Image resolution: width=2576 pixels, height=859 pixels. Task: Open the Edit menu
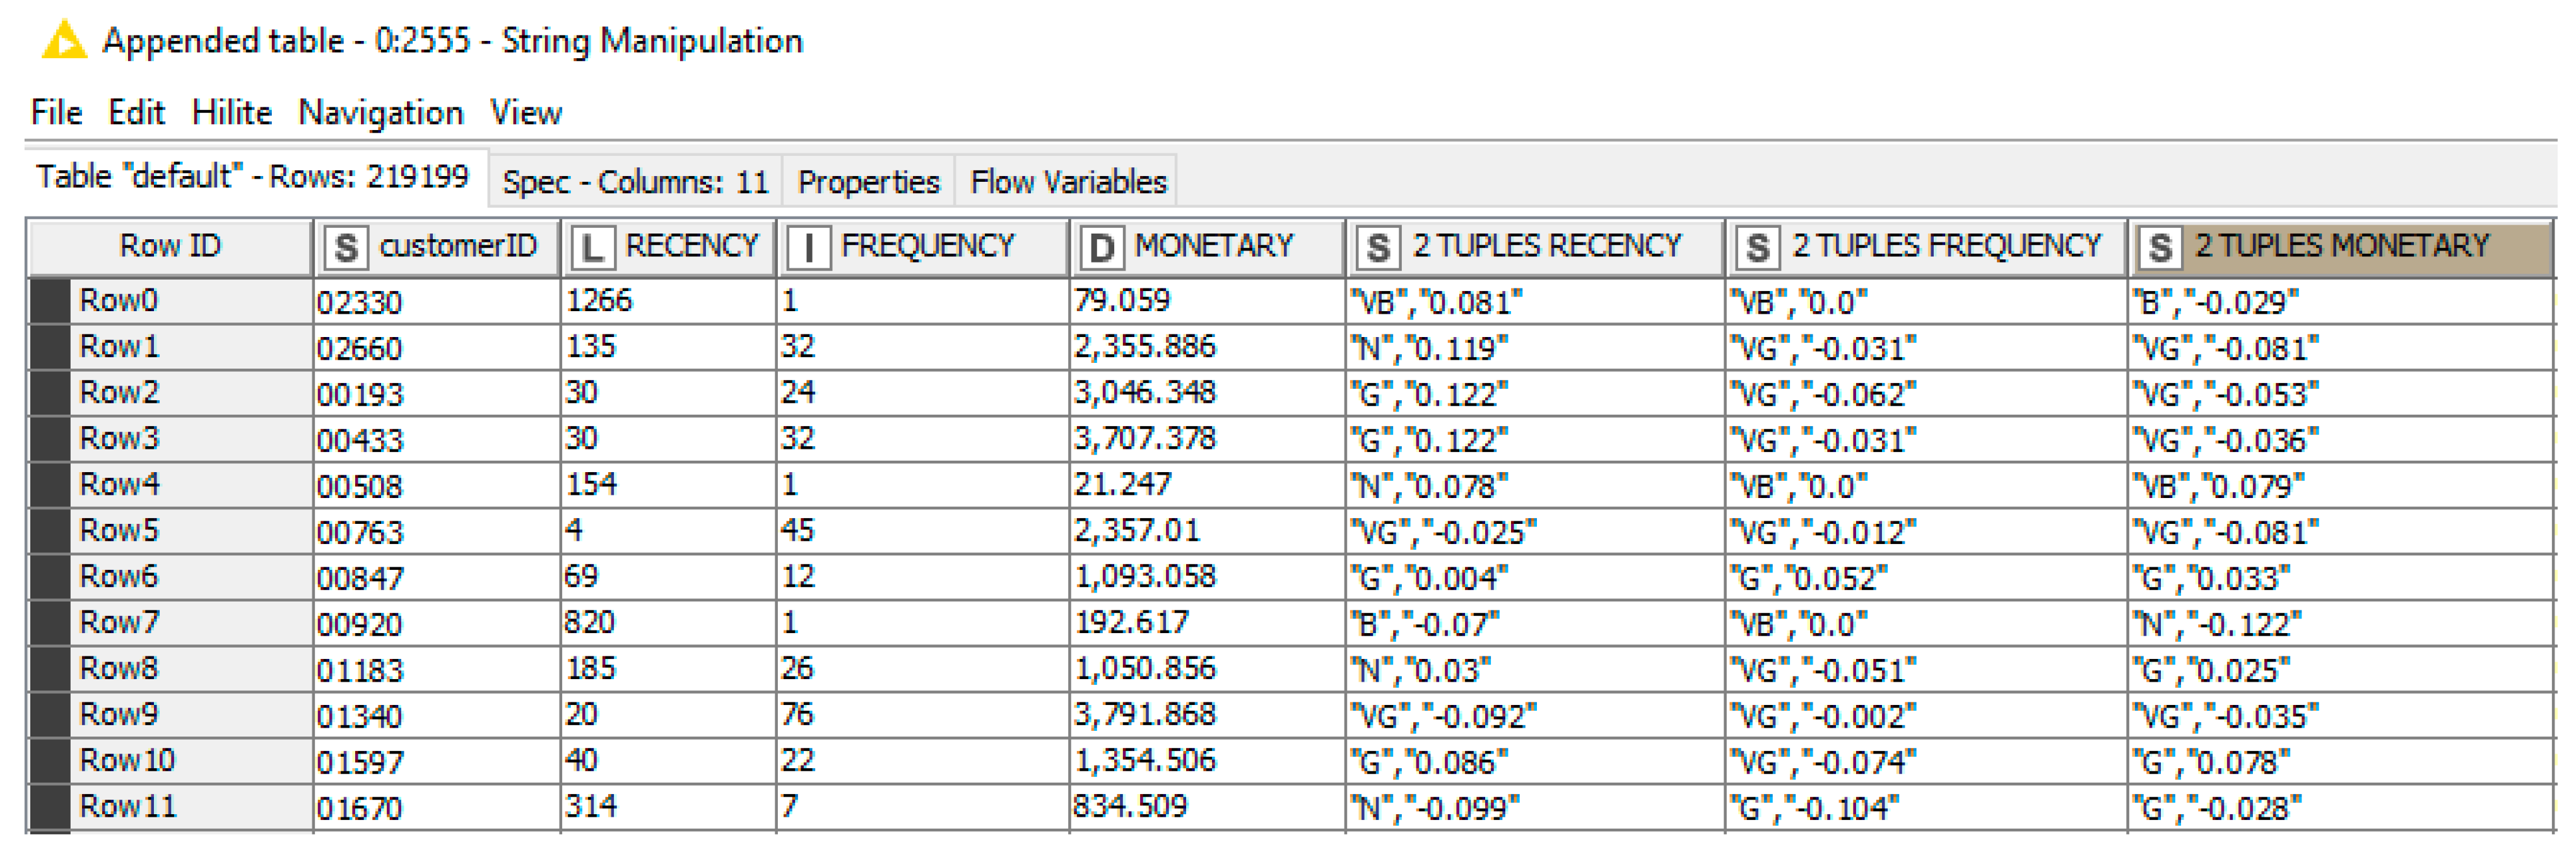click(136, 113)
